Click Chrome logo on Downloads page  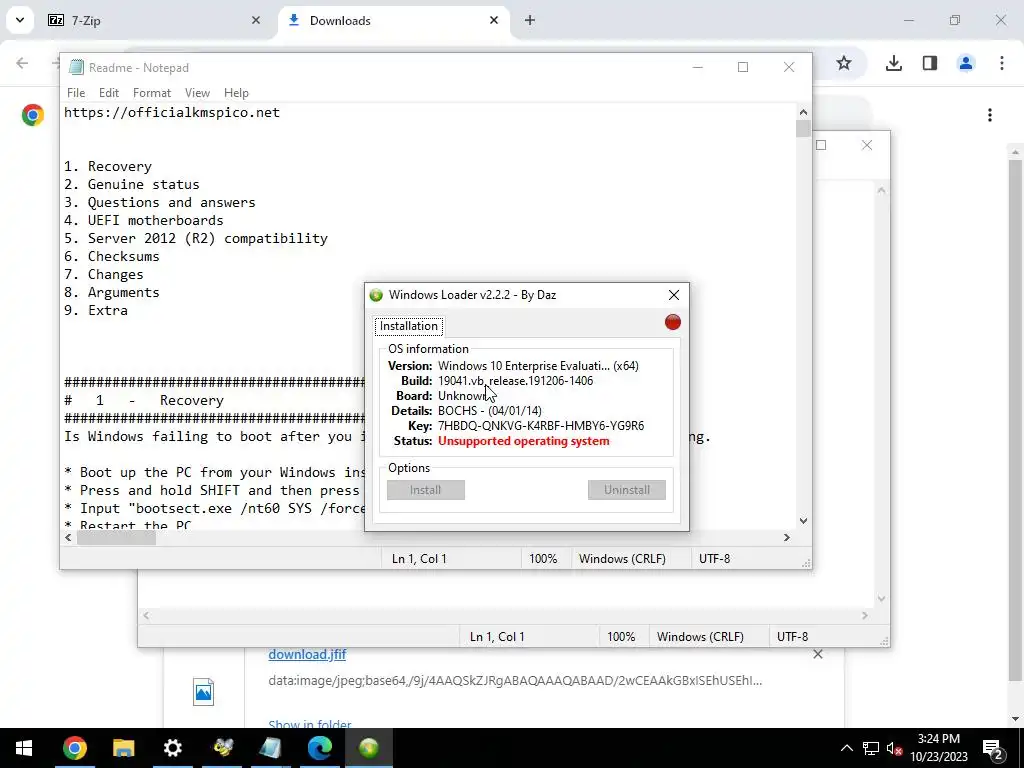(33, 115)
